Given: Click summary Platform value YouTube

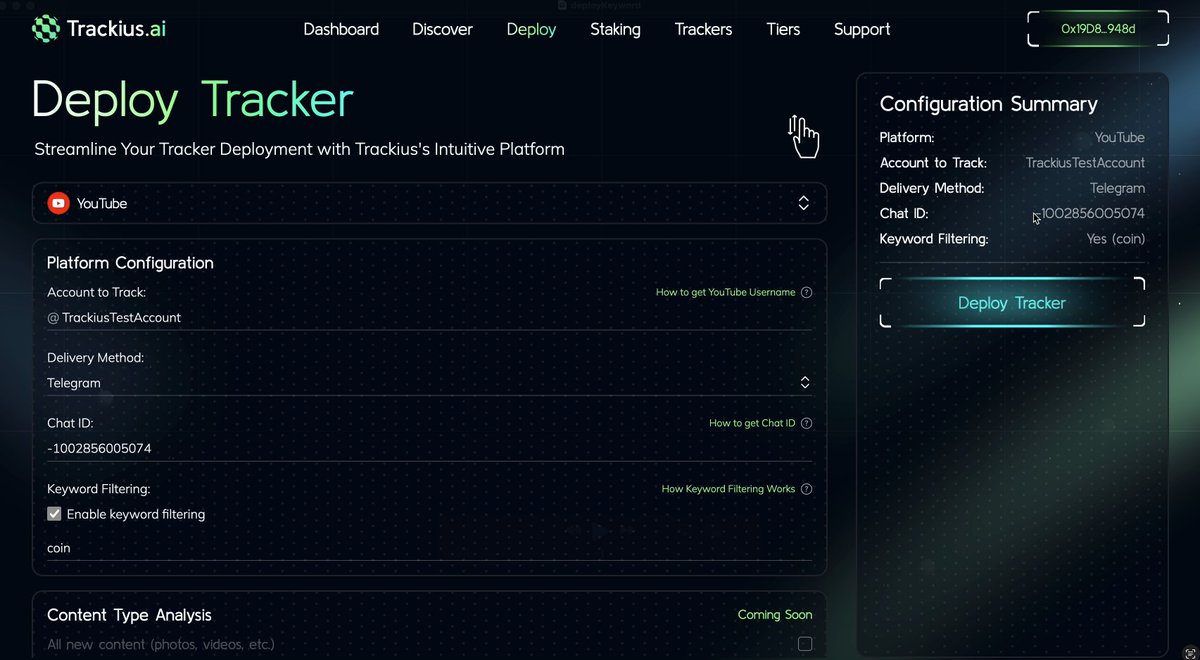Looking at the screenshot, I should click(1120, 137).
